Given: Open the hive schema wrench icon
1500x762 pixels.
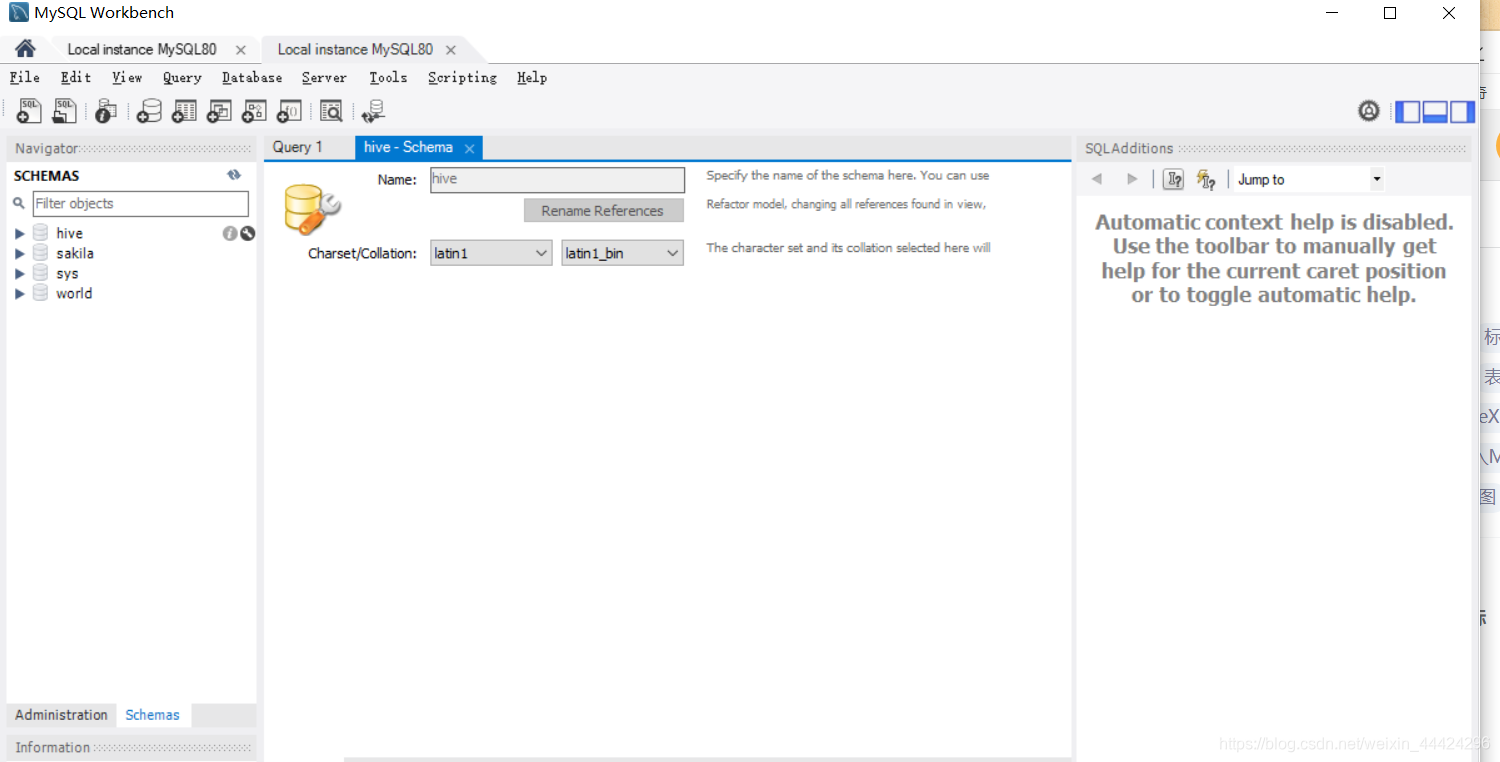Looking at the screenshot, I should click(x=247, y=233).
